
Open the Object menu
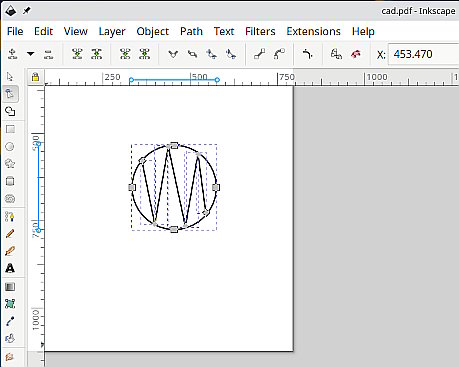pos(153,32)
